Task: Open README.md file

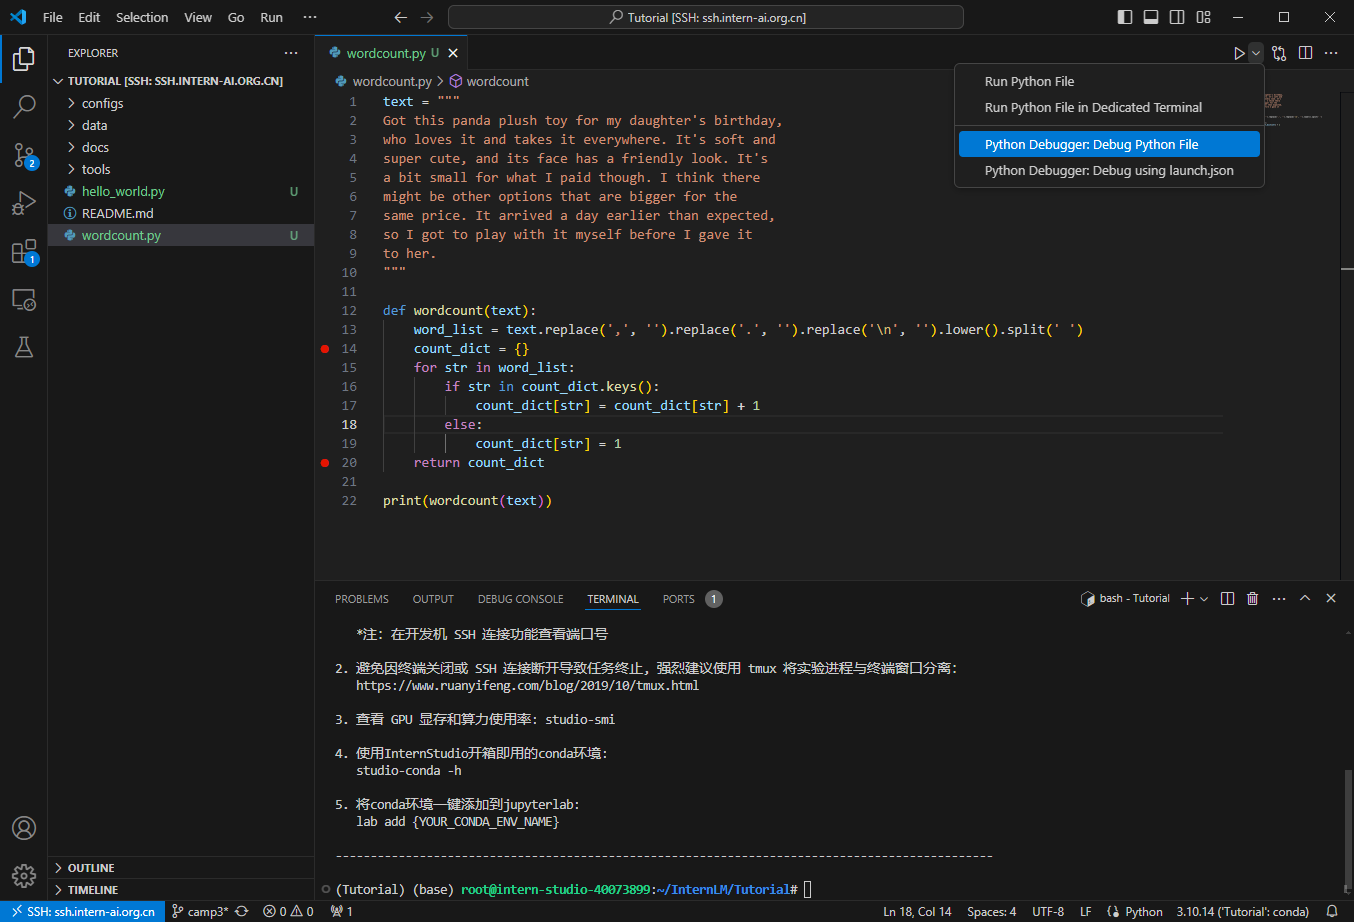Action: (x=181, y=213)
